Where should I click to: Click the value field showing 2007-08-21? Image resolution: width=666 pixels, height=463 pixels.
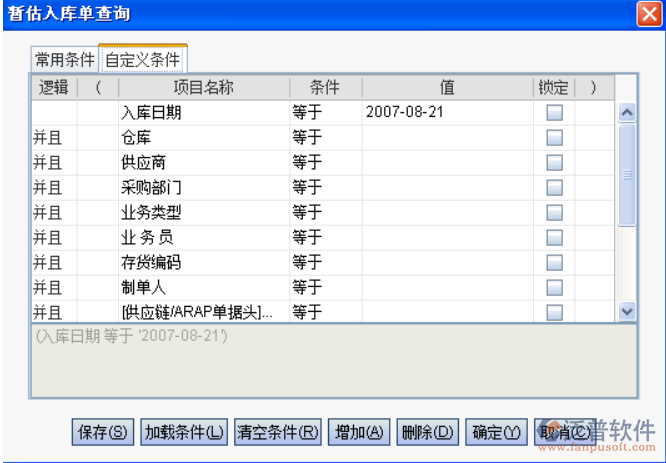coord(446,112)
